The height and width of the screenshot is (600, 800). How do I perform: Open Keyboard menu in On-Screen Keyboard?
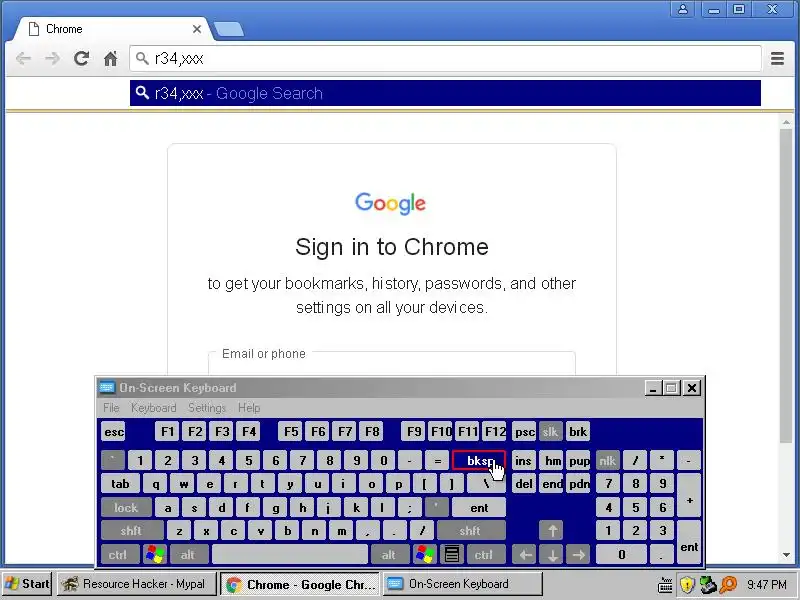153,408
